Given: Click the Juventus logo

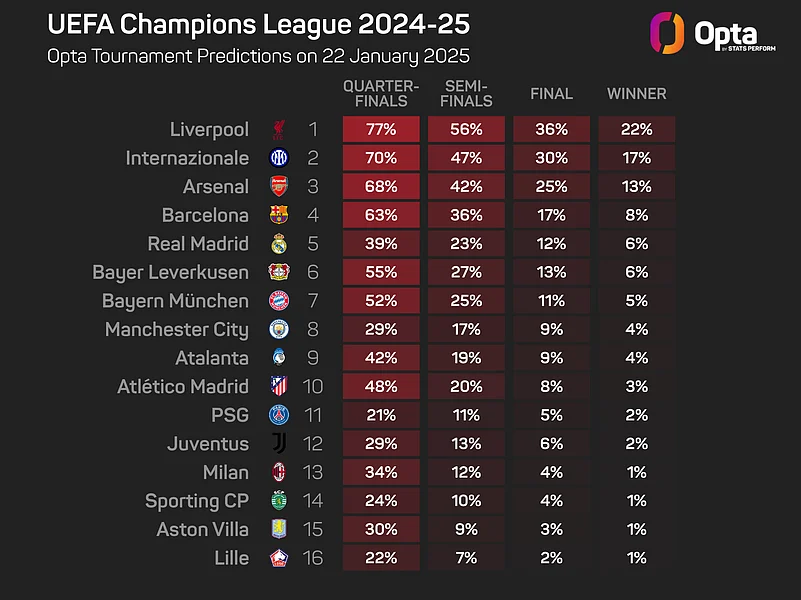Looking at the screenshot, I should 278,443.
